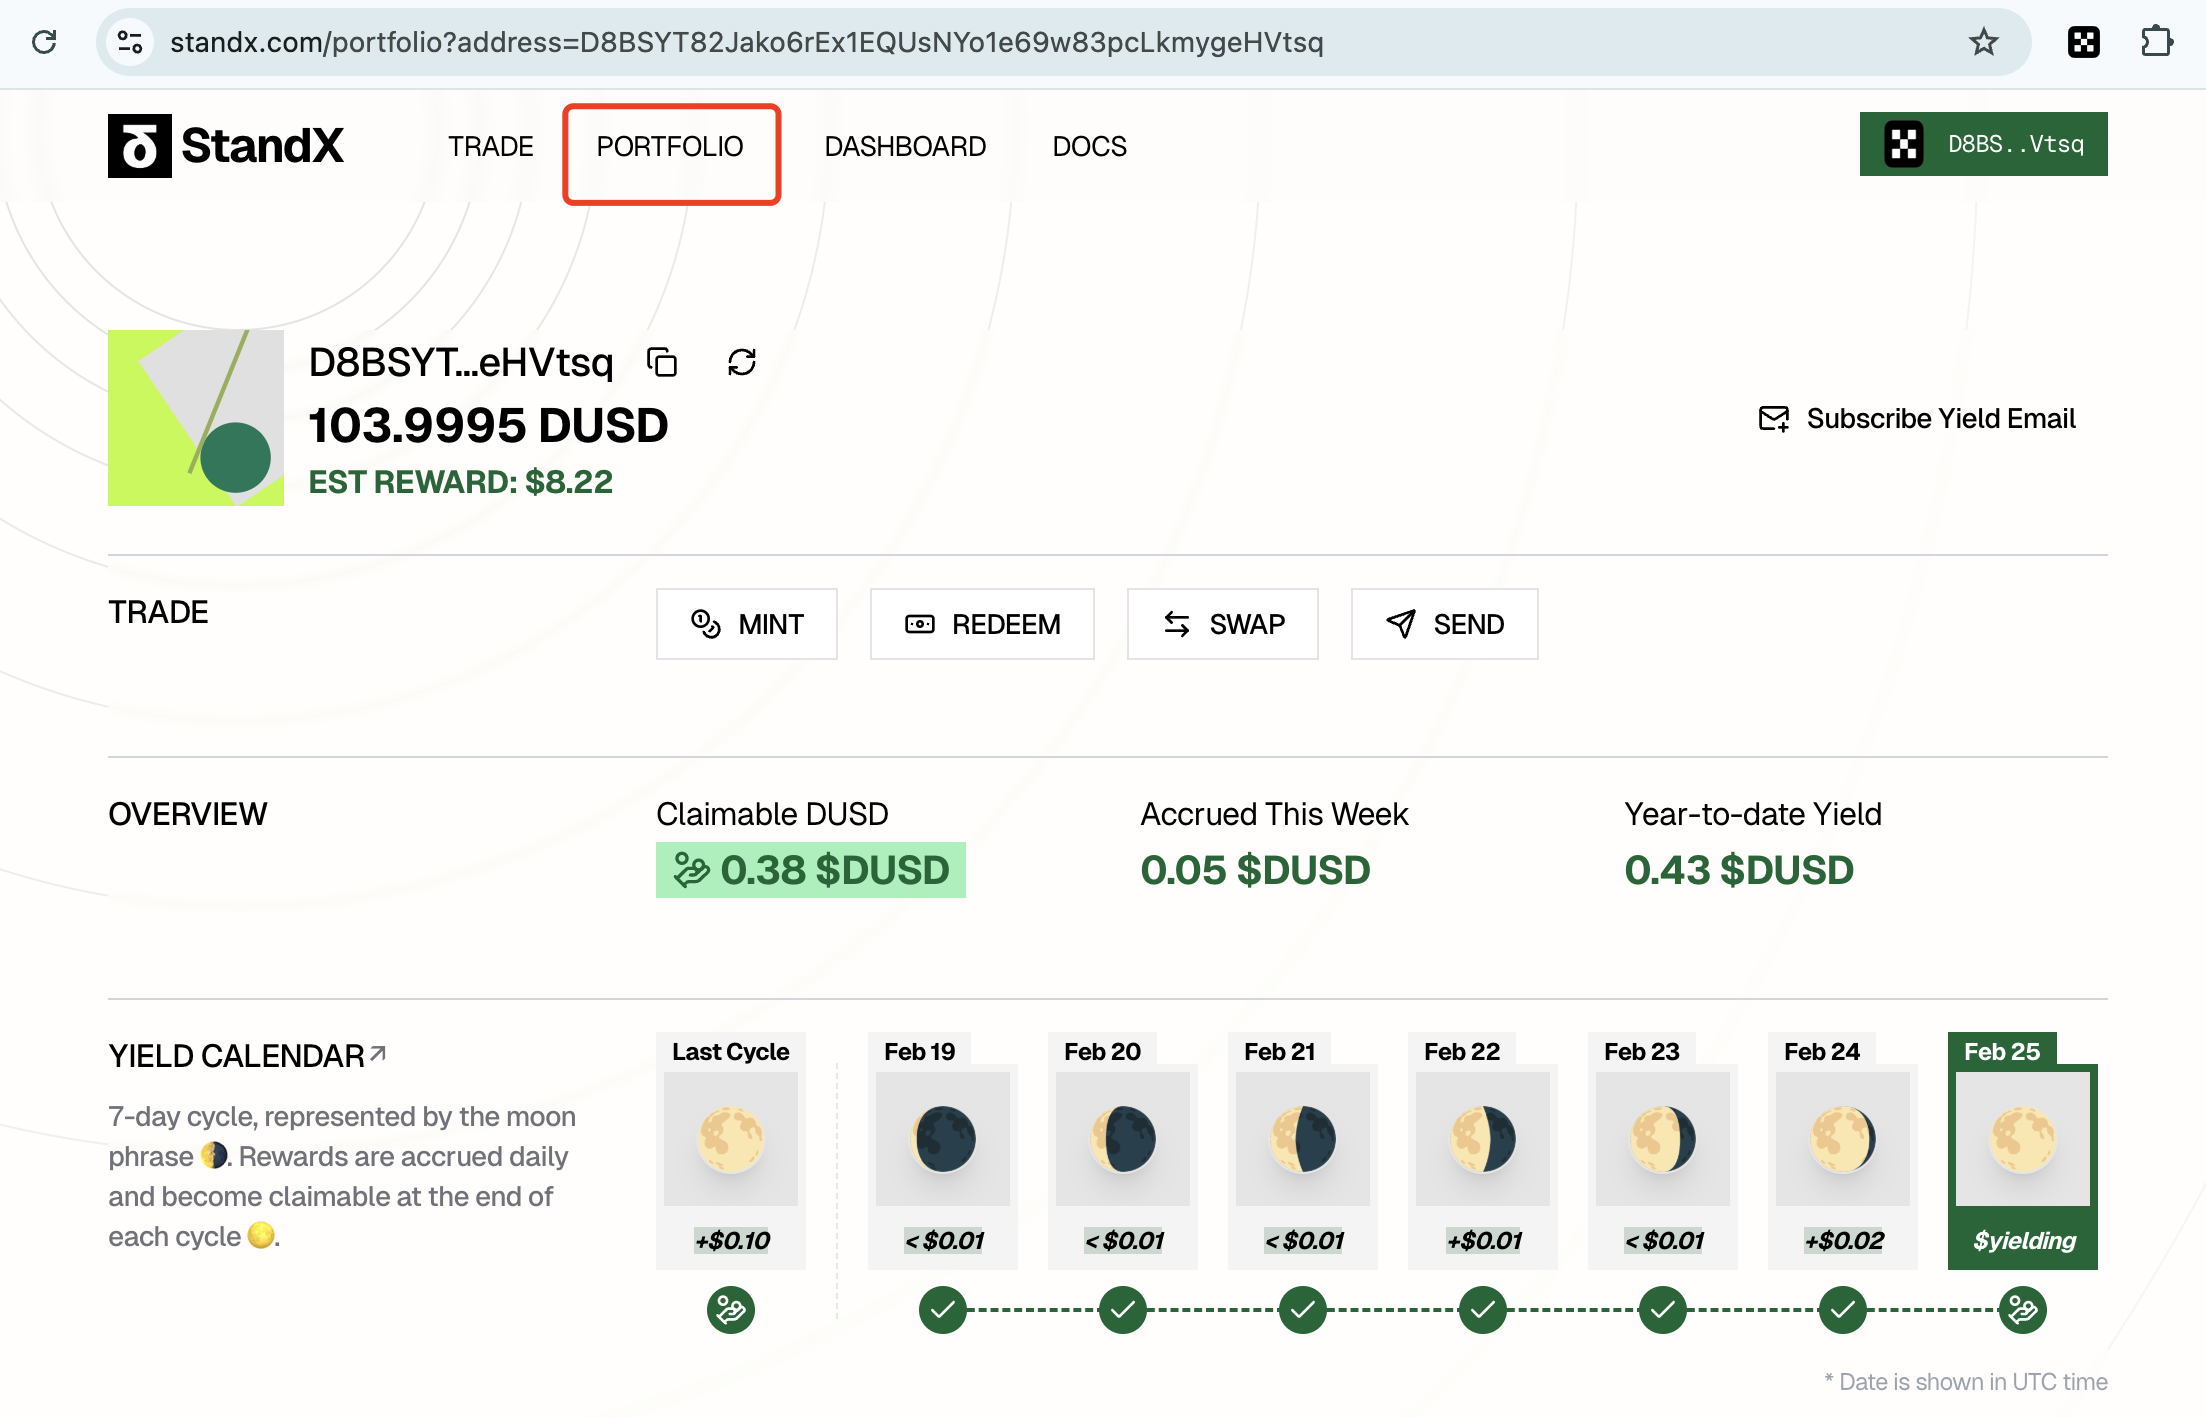Open the wallet extension icon in toolbar
Image resolution: width=2206 pixels, height=1418 pixels.
pos(2084,42)
